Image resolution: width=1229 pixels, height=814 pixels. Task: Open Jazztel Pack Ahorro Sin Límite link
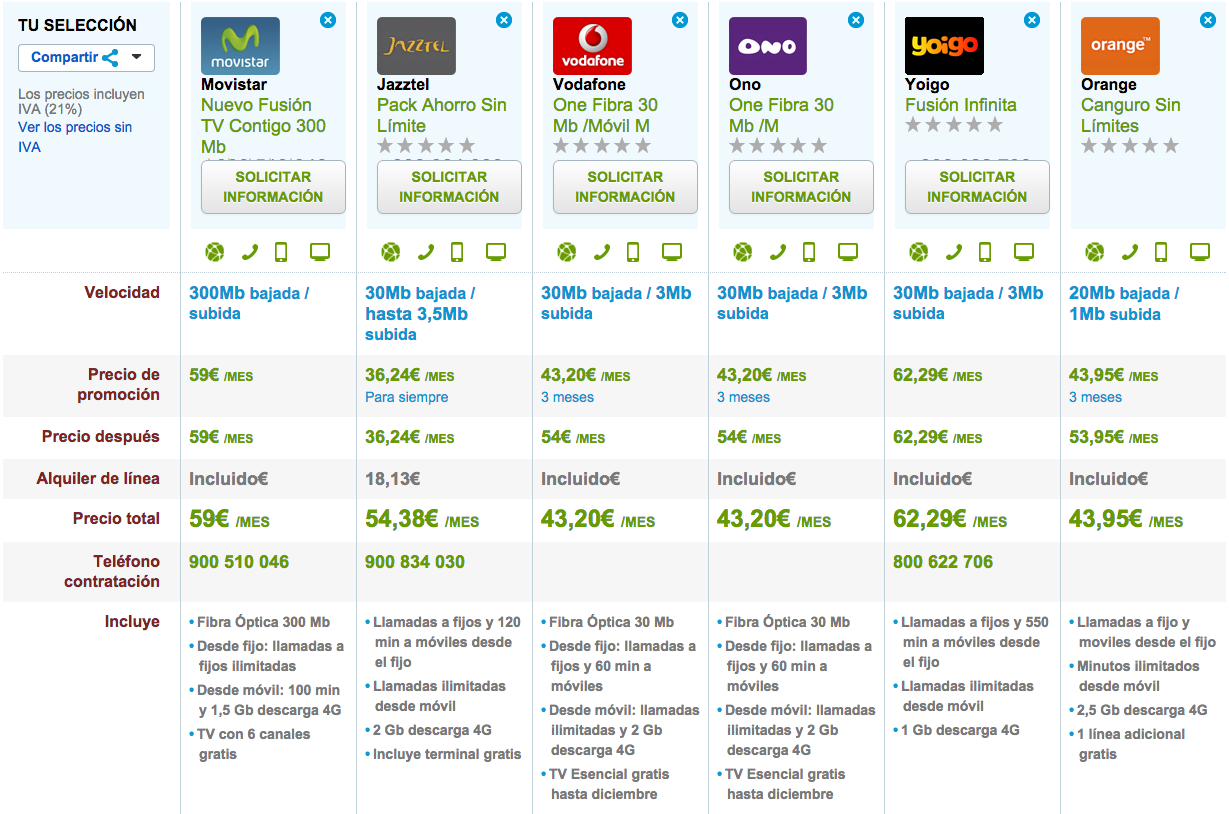pos(441,115)
